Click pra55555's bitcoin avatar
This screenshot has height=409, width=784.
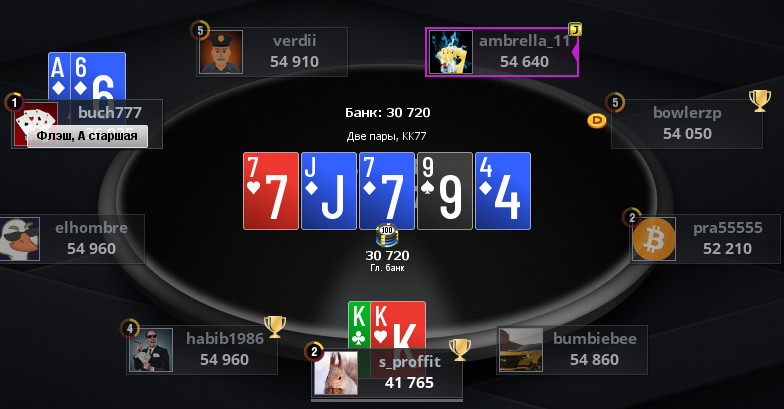coord(654,239)
